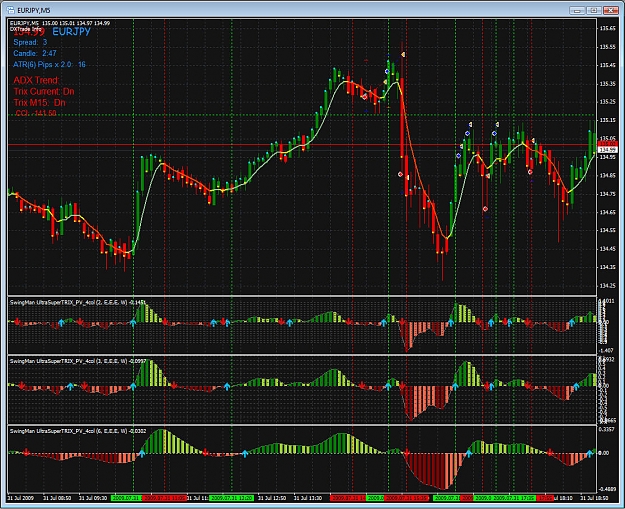Select the red horizontal price line across the chart
625x509 pixels.
coord(302,145)
